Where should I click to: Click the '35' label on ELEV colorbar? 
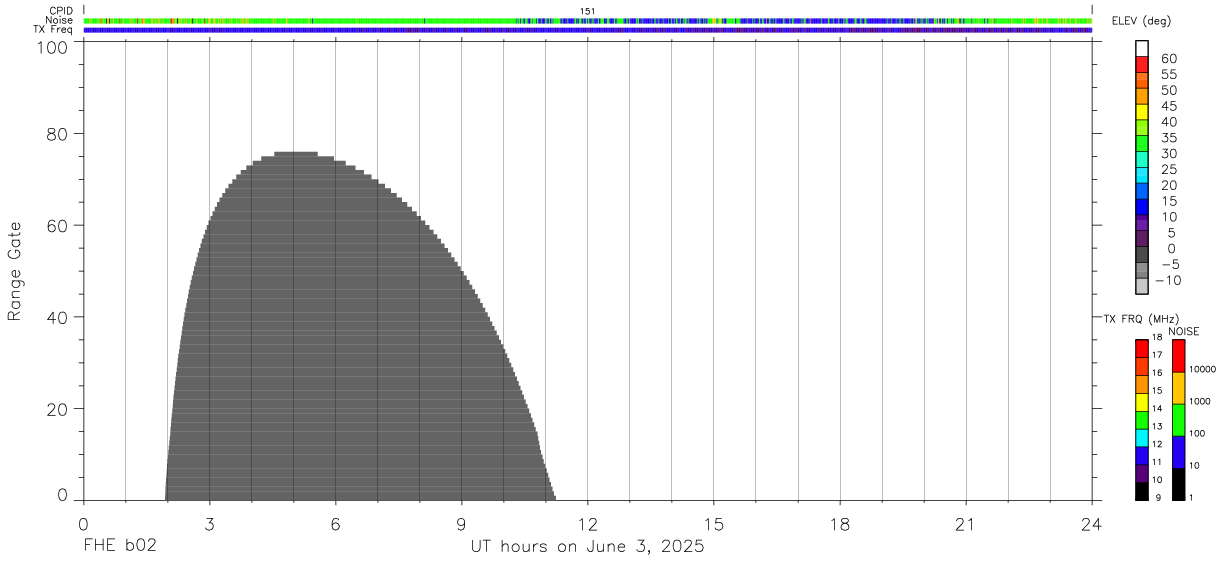click(x=1168, y=138)
